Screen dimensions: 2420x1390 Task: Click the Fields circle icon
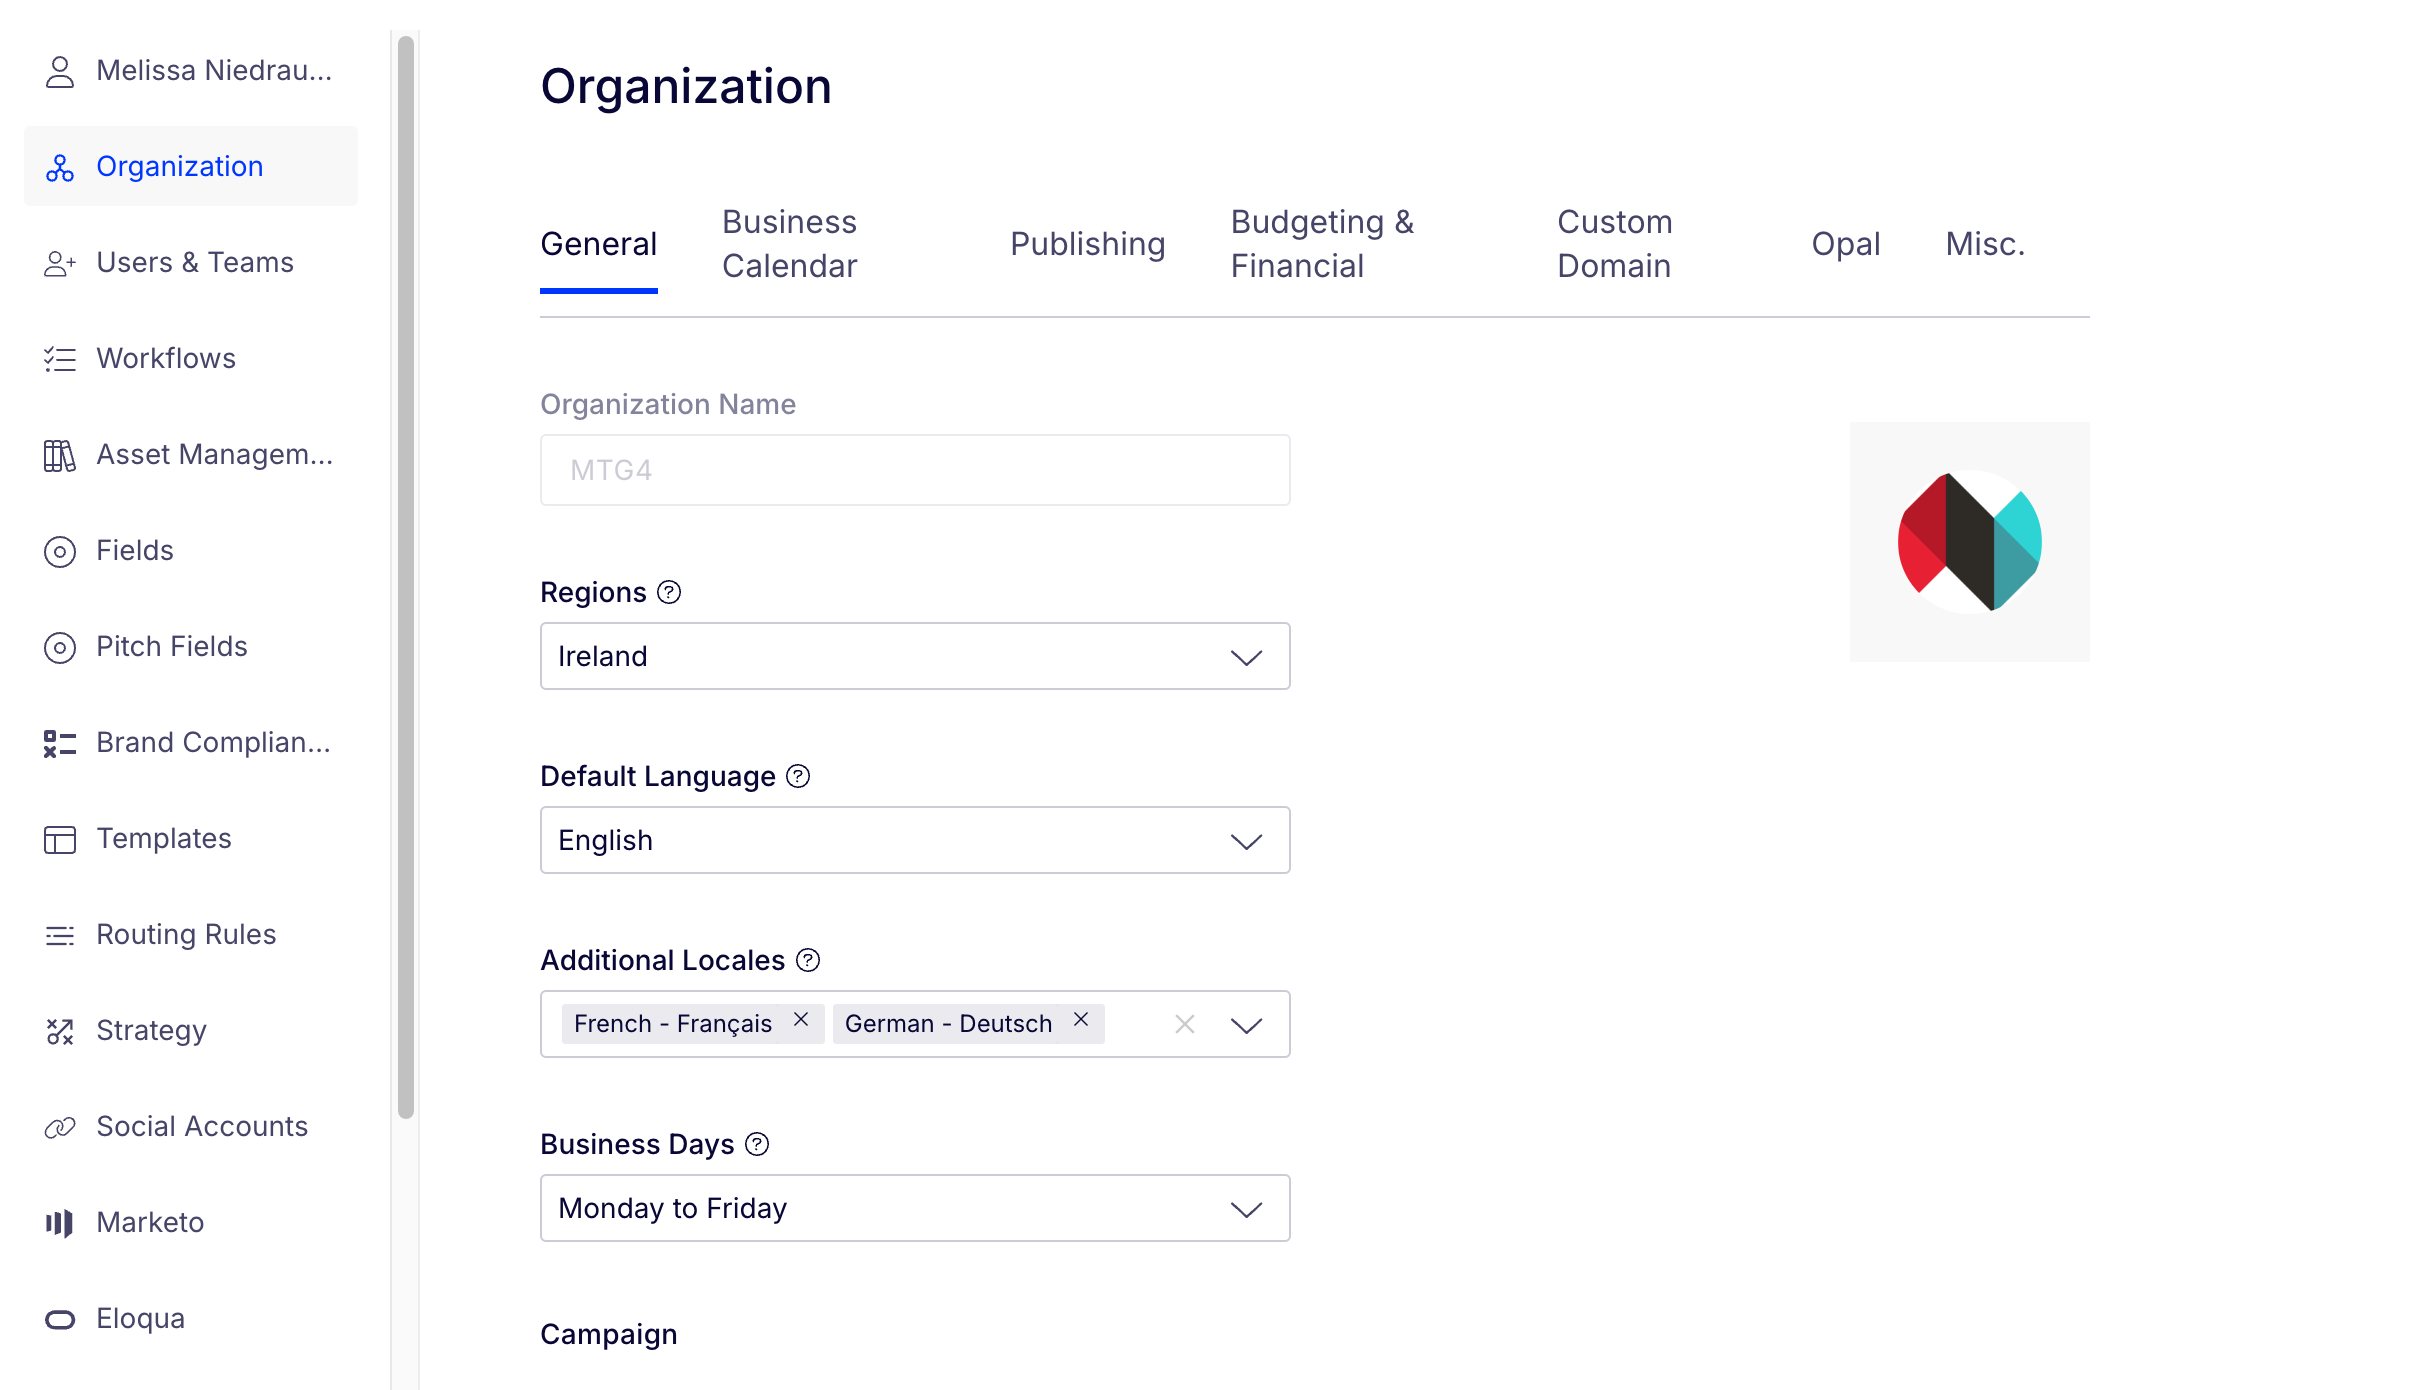point(60,551)
